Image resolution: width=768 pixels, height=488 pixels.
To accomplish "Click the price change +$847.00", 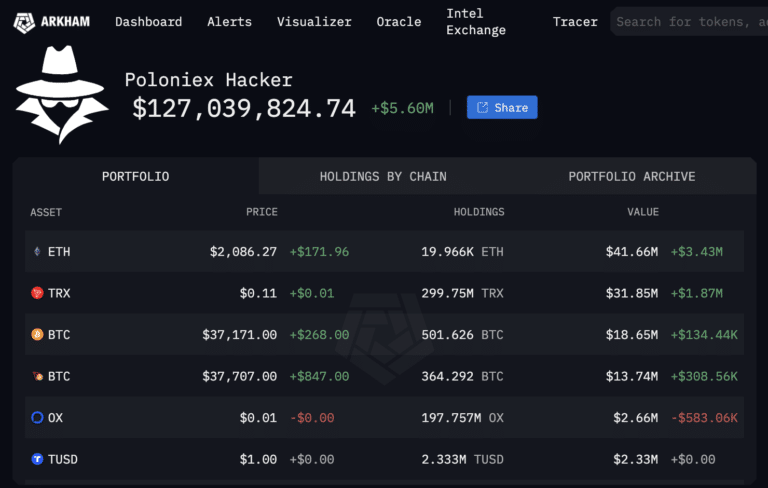I will pos(319,376).
